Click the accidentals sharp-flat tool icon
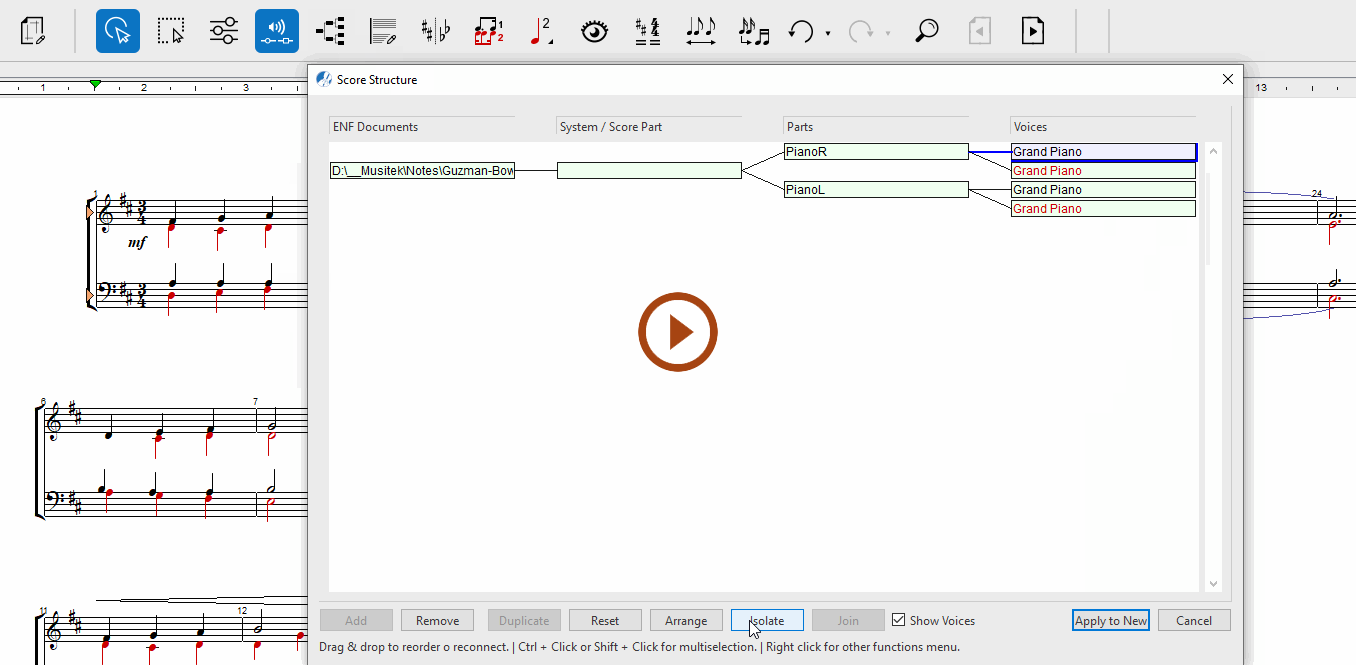 pos(435,31)
